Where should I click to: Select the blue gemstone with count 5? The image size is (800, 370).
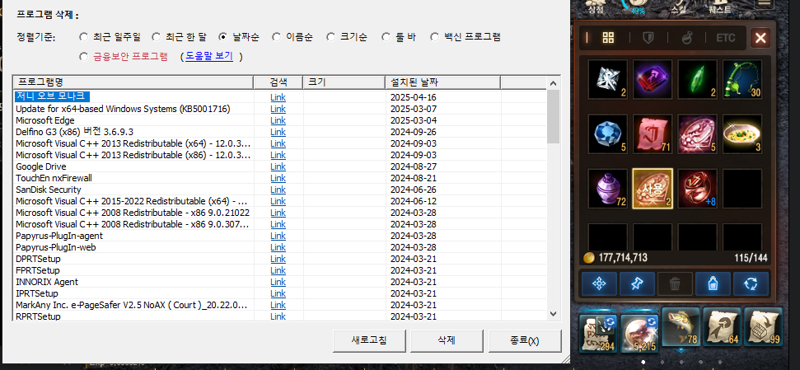608,134
